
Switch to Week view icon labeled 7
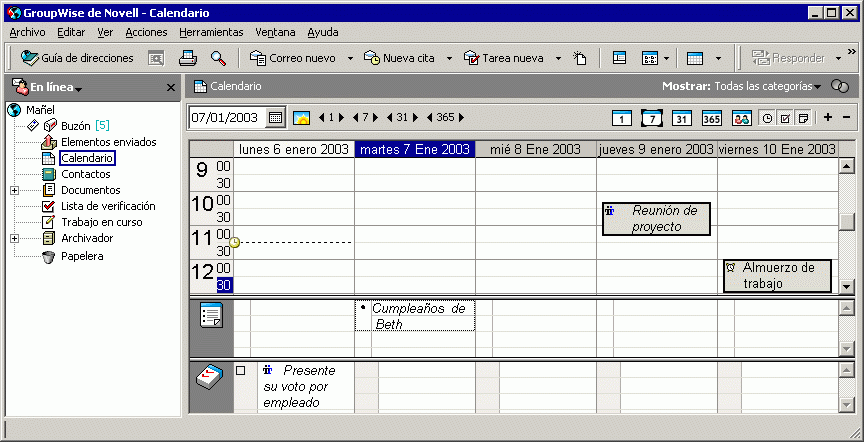click(652, 118)
